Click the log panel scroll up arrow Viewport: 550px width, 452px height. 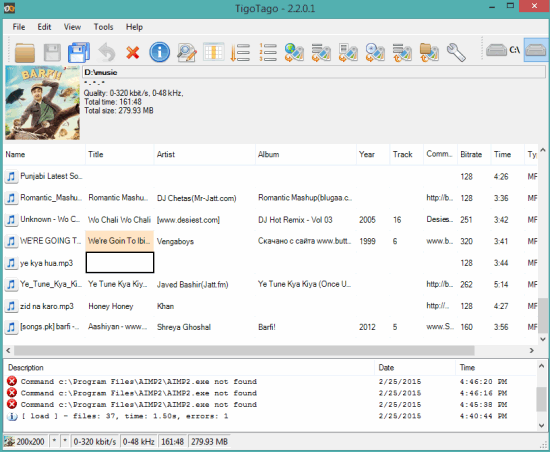(541, 366)
